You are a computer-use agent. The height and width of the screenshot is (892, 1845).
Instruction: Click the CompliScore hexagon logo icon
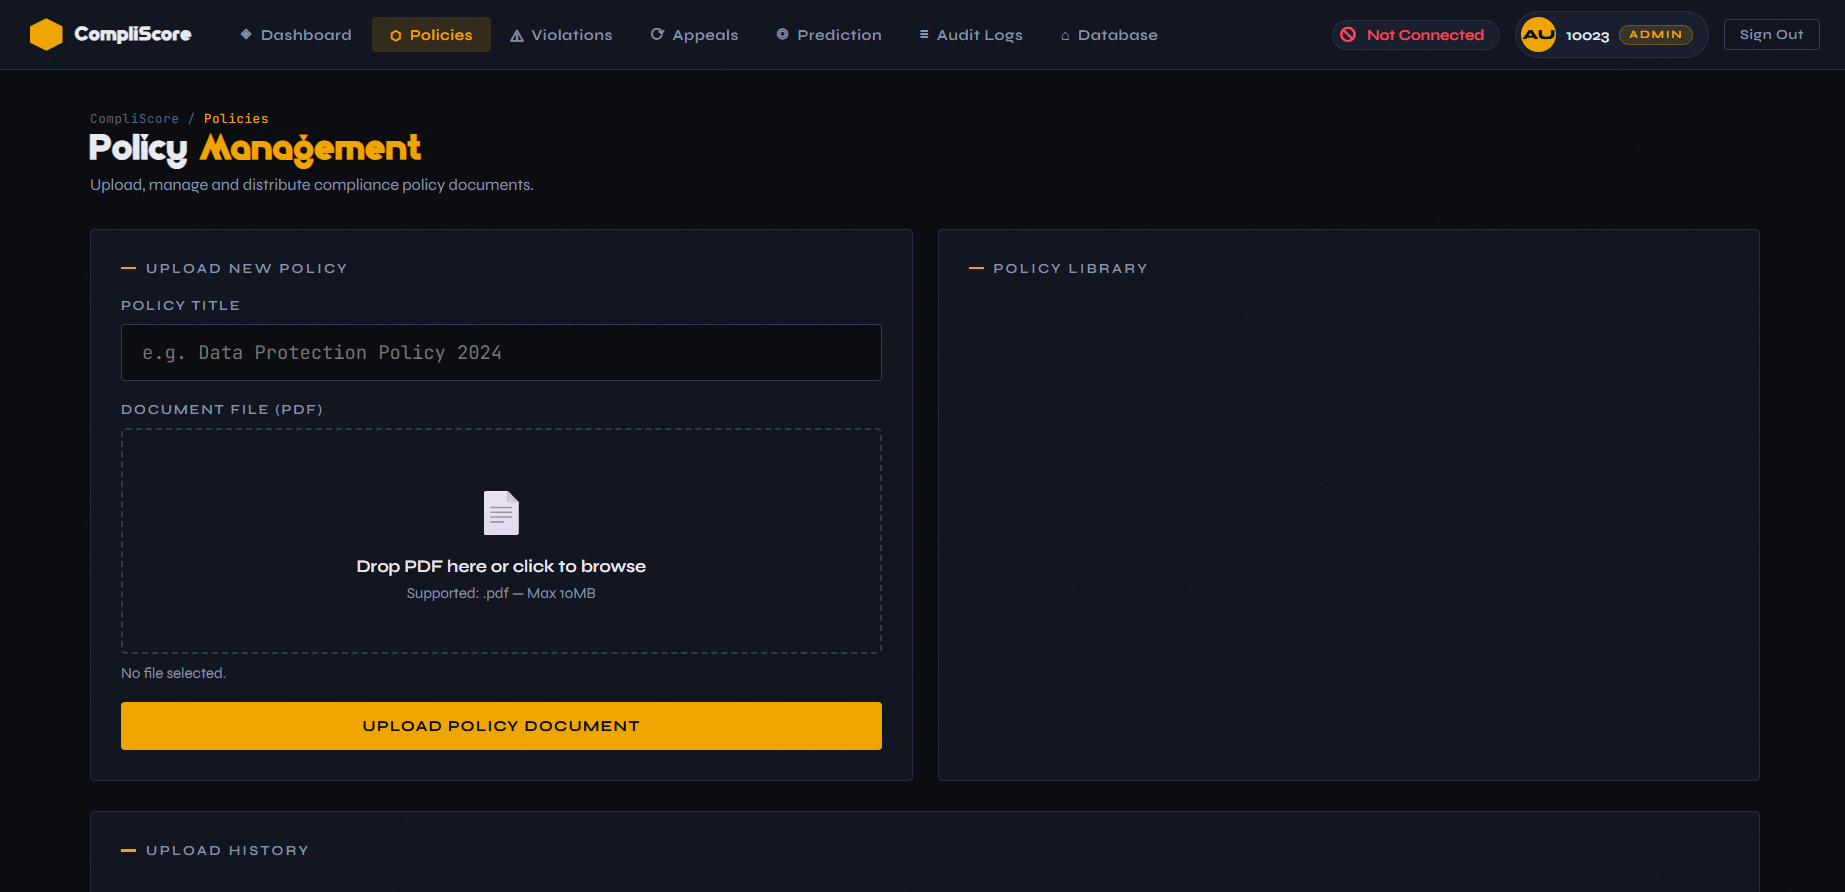[46, 35]
